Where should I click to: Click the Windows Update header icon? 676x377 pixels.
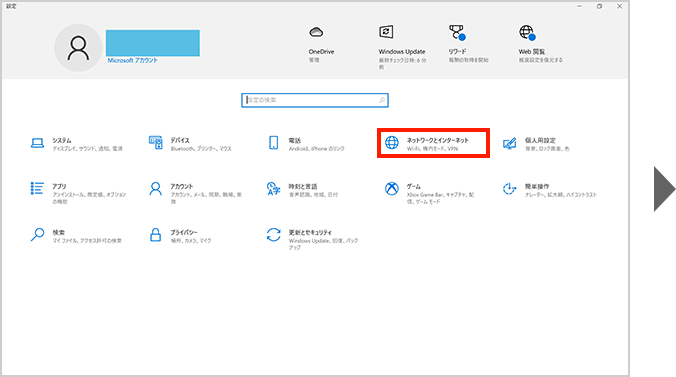pos(386,32)
